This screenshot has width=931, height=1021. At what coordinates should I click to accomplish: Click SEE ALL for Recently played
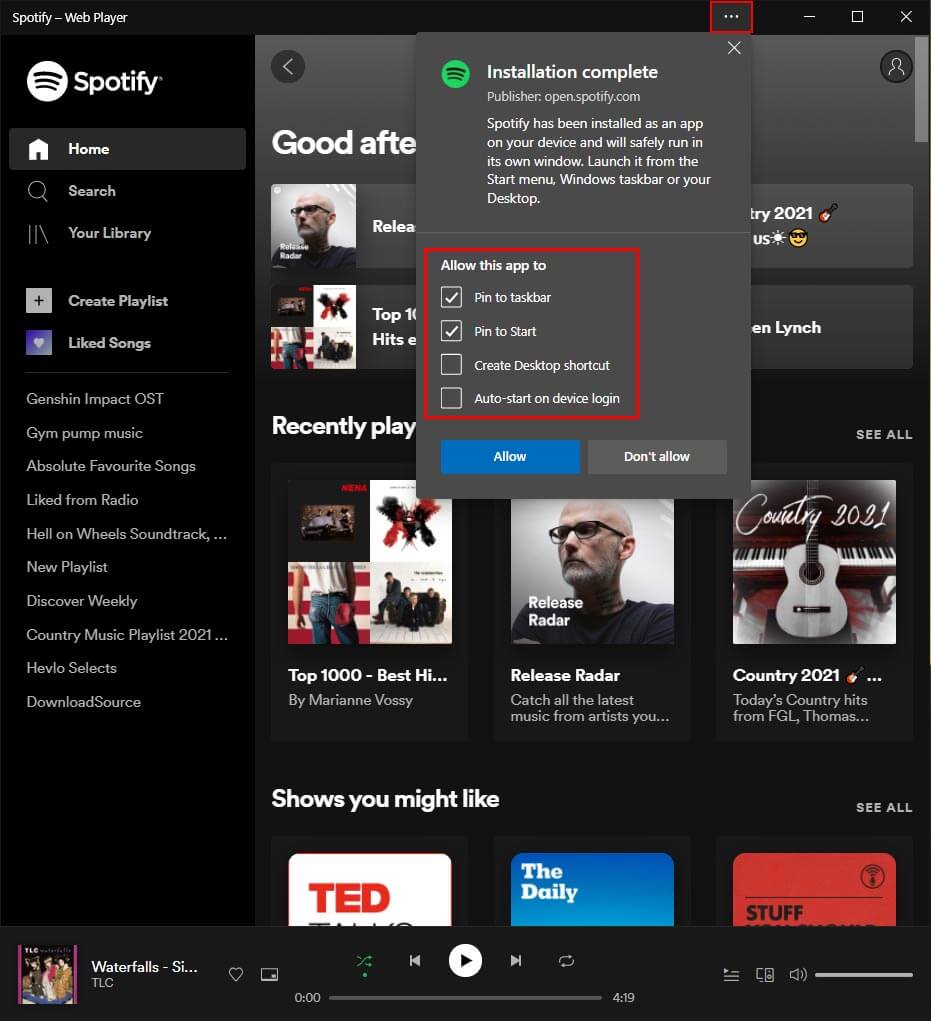(883, 434)
